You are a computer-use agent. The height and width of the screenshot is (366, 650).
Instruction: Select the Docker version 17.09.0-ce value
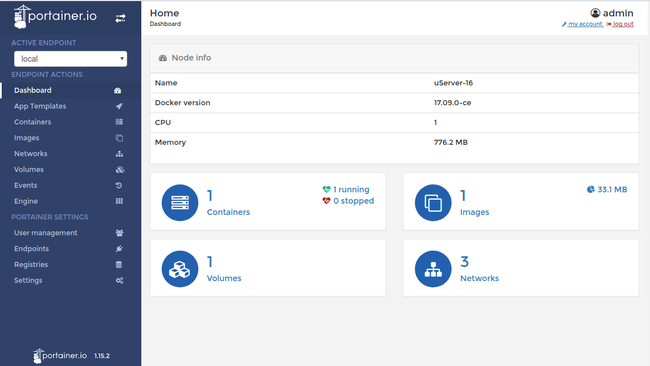[453, 103]
